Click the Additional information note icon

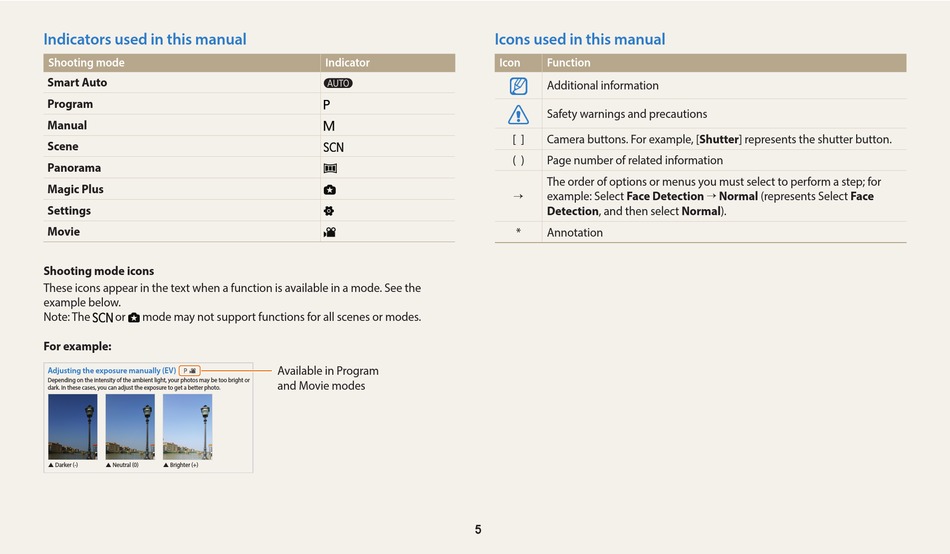(x=518, y=86)
